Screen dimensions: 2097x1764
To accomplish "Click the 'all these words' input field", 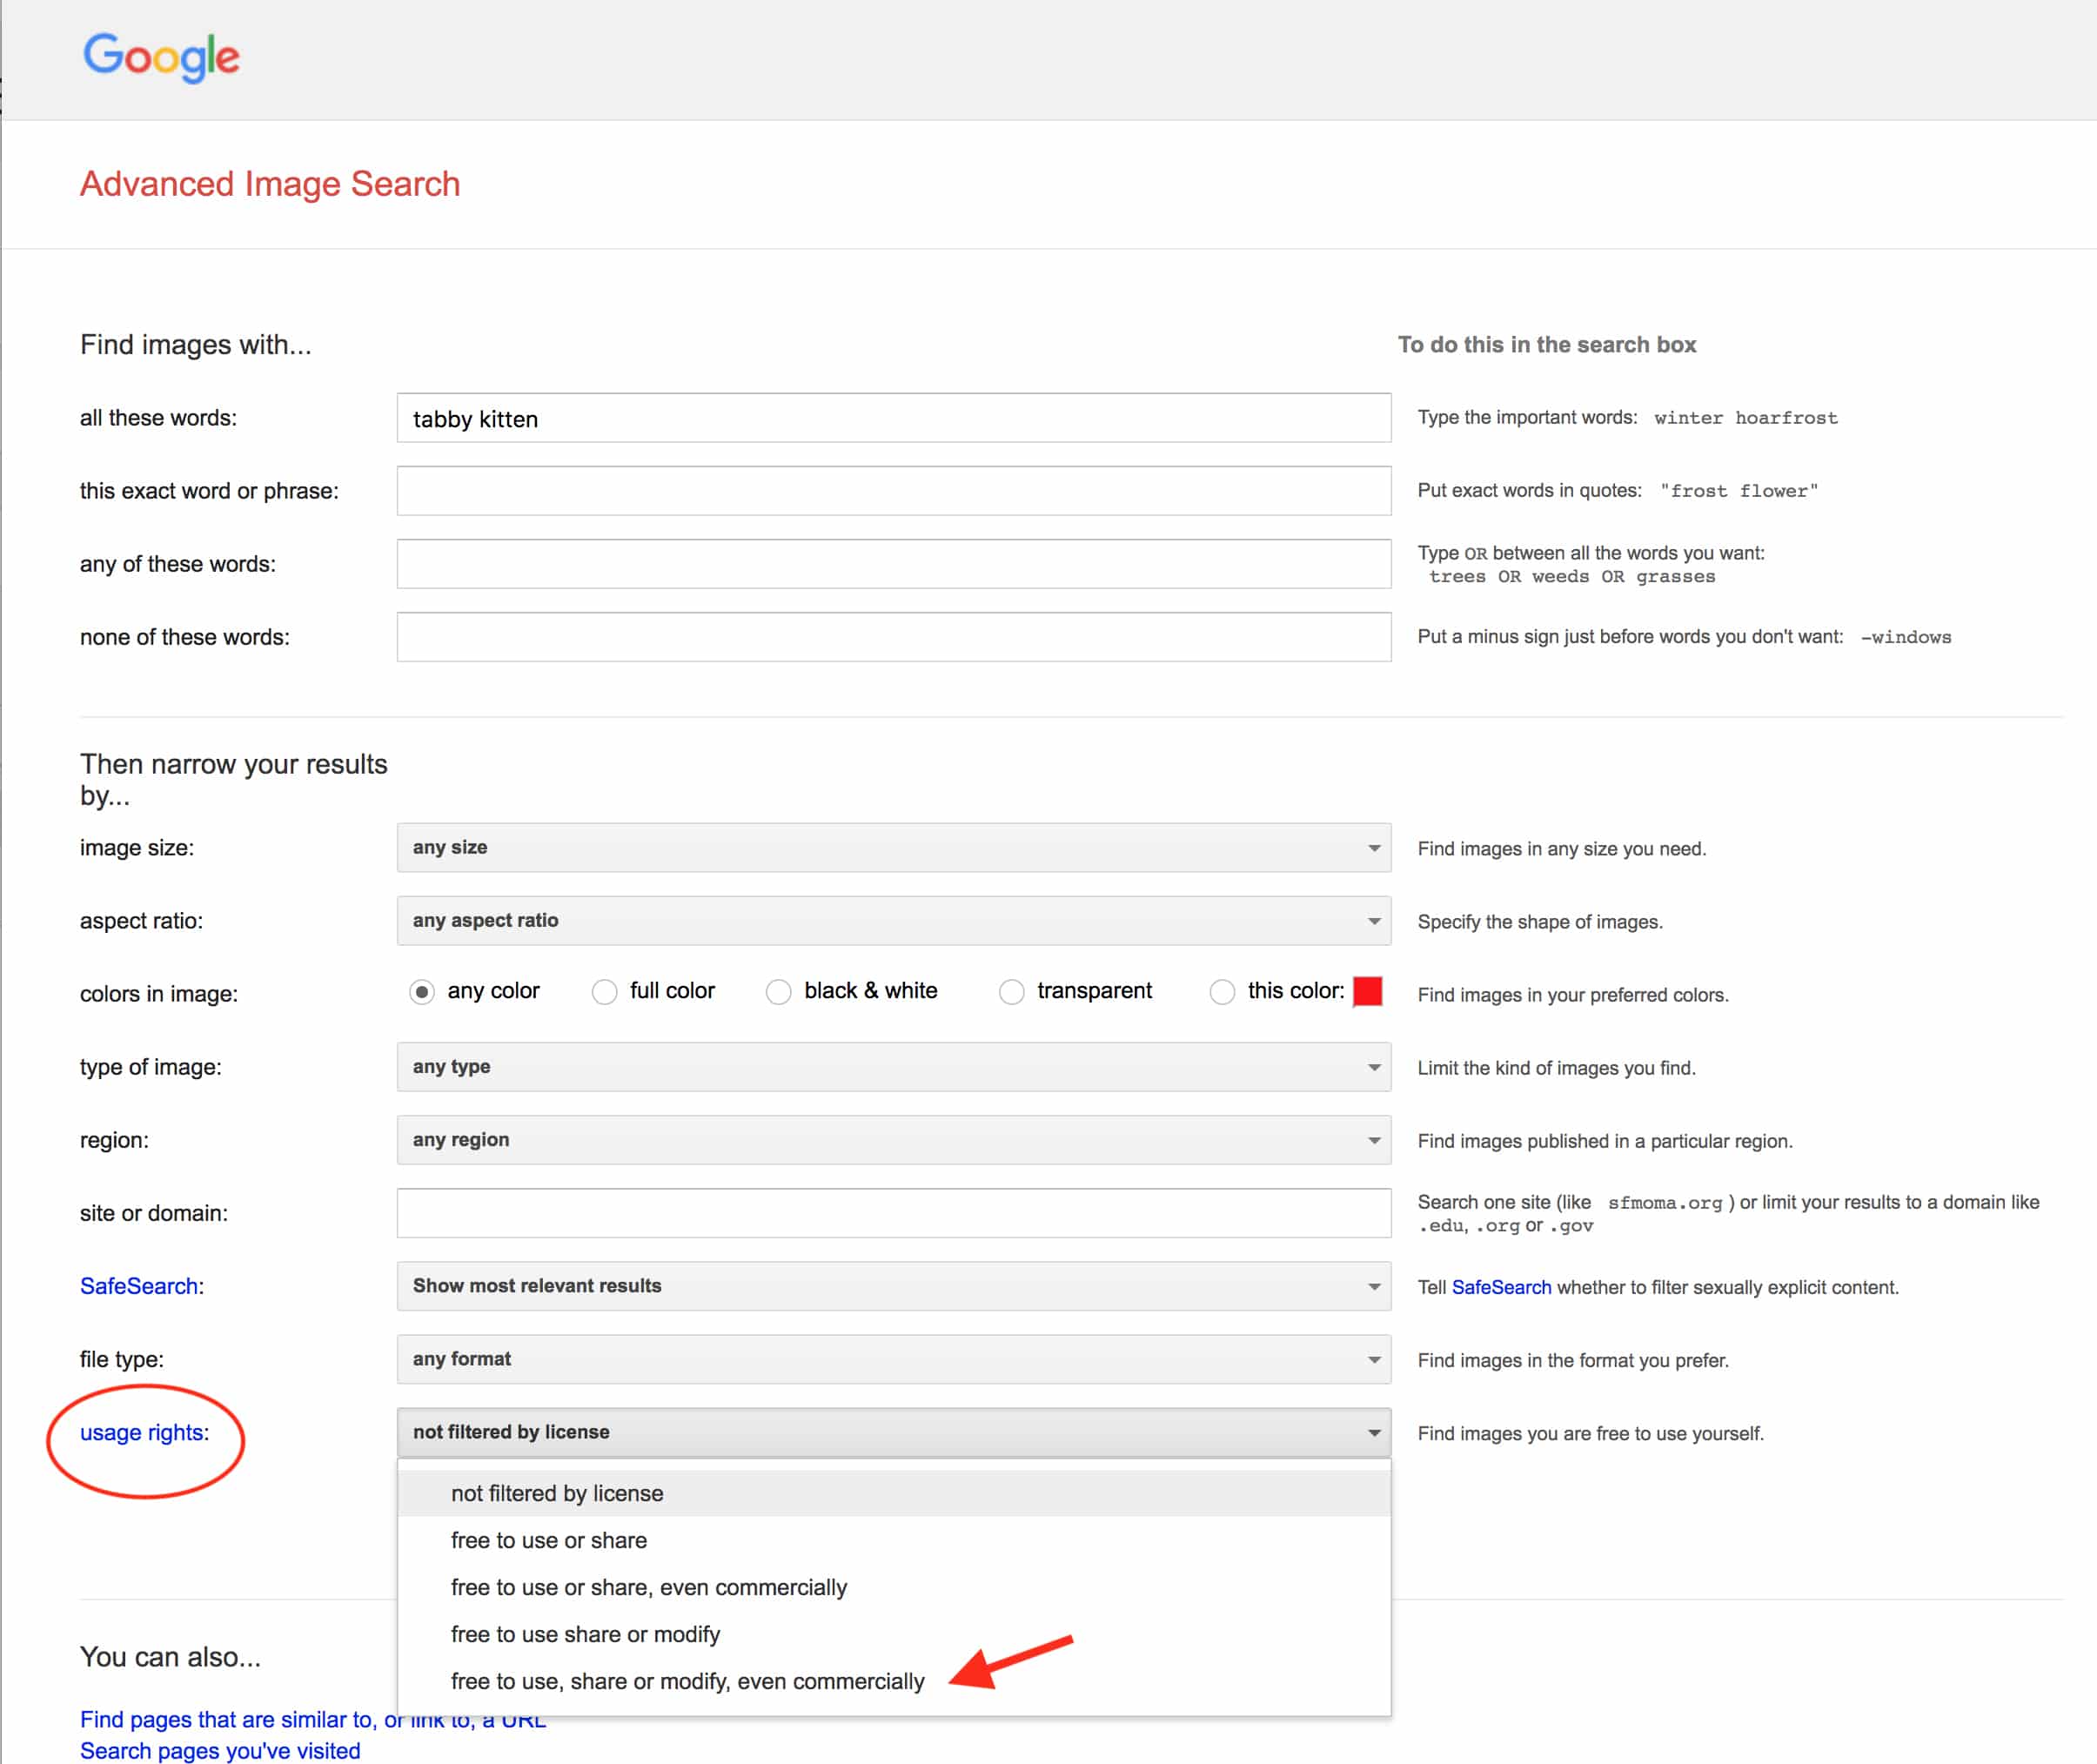I will (x=893, y=418).
